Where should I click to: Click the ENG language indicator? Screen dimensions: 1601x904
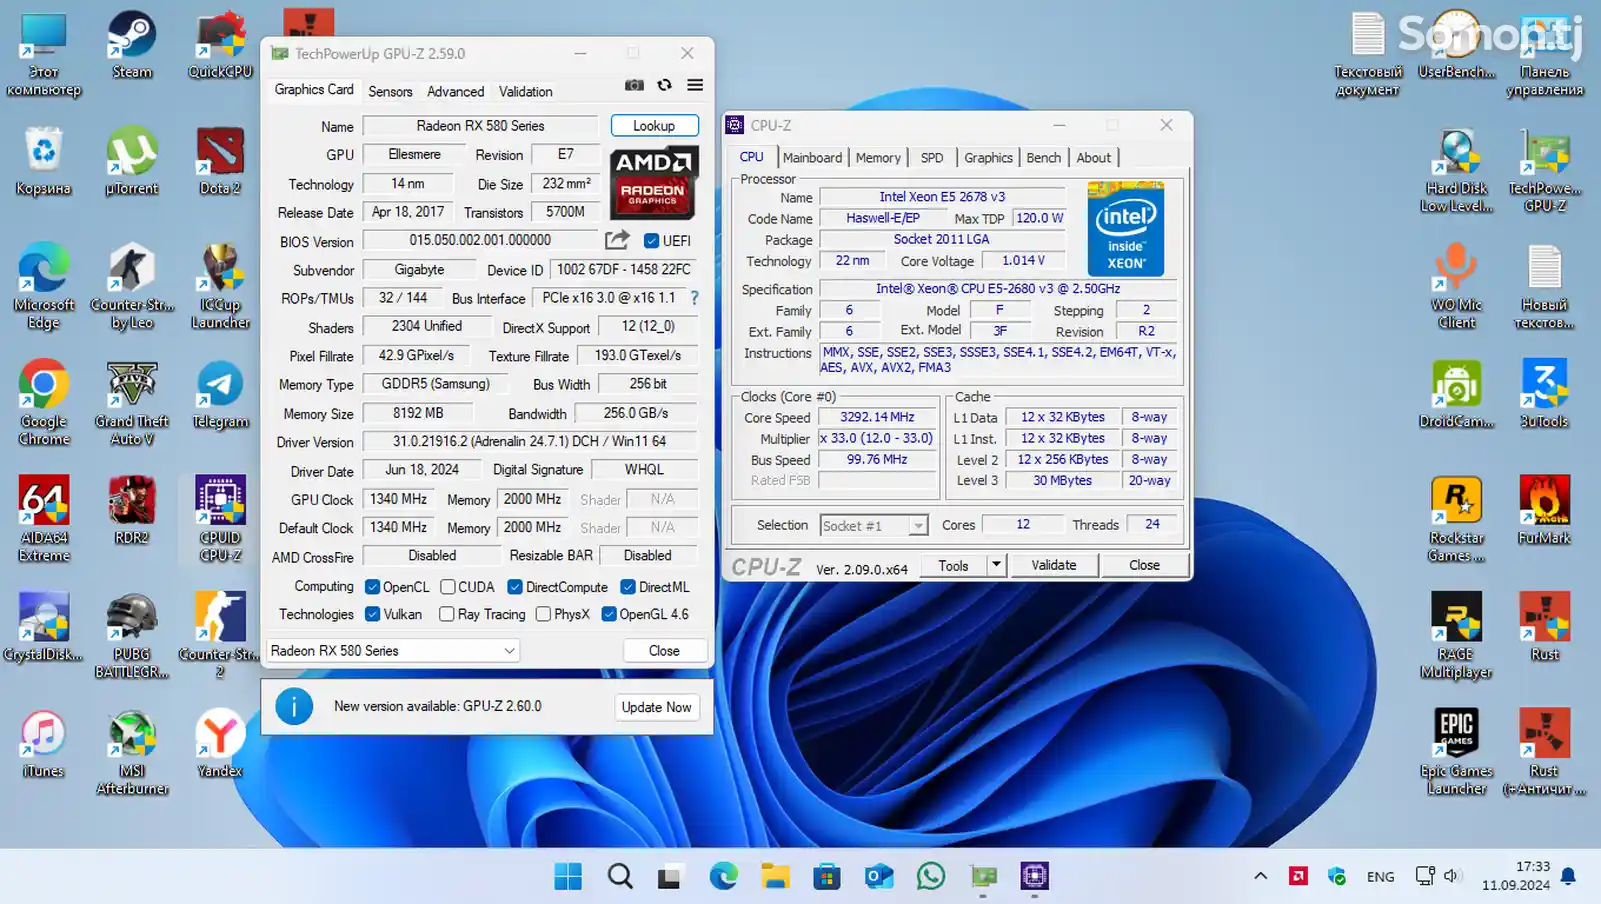pos(1380,877)
